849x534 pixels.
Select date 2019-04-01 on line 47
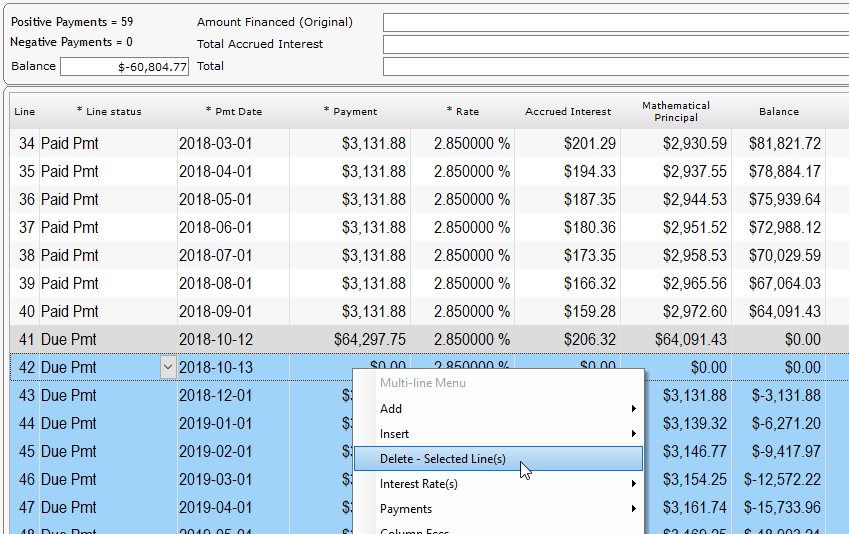click(x=233, y=507)
